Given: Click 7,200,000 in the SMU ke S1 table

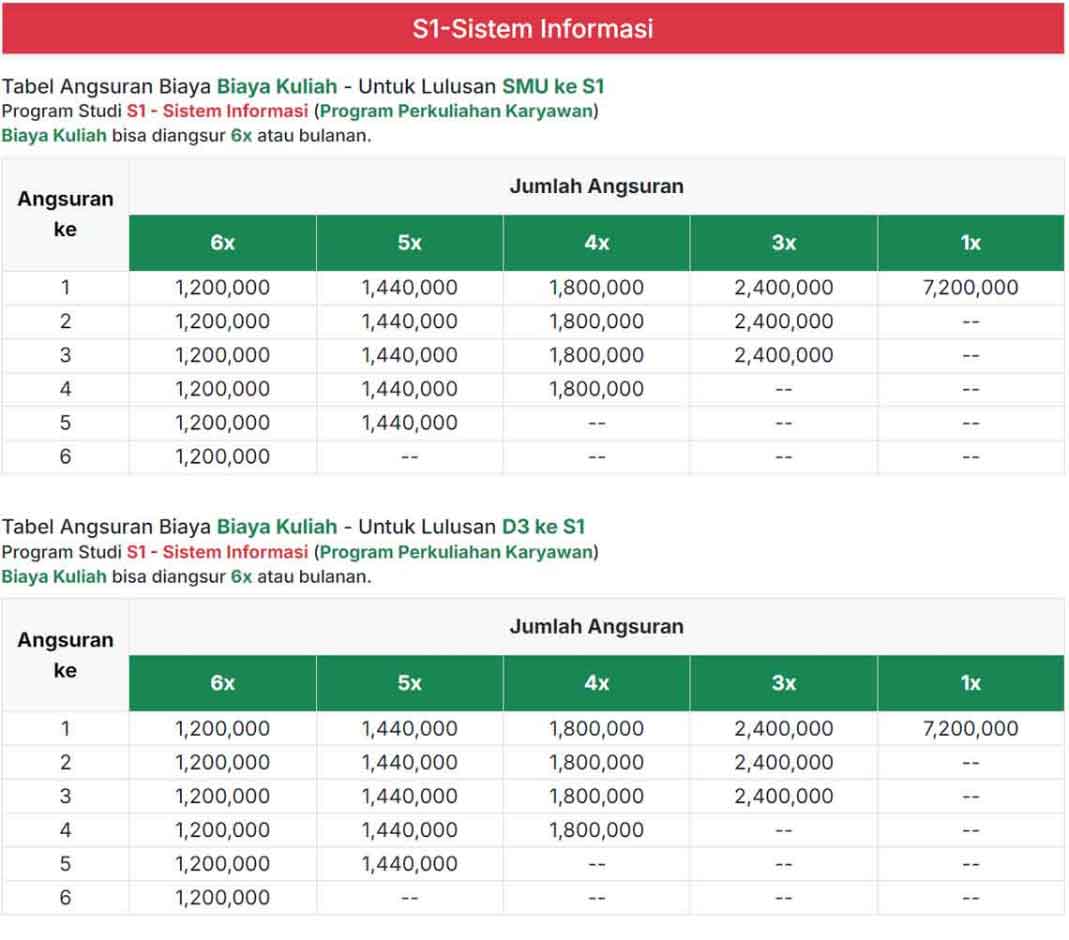Looking at the screenshot, I should [x=971, y=288].
